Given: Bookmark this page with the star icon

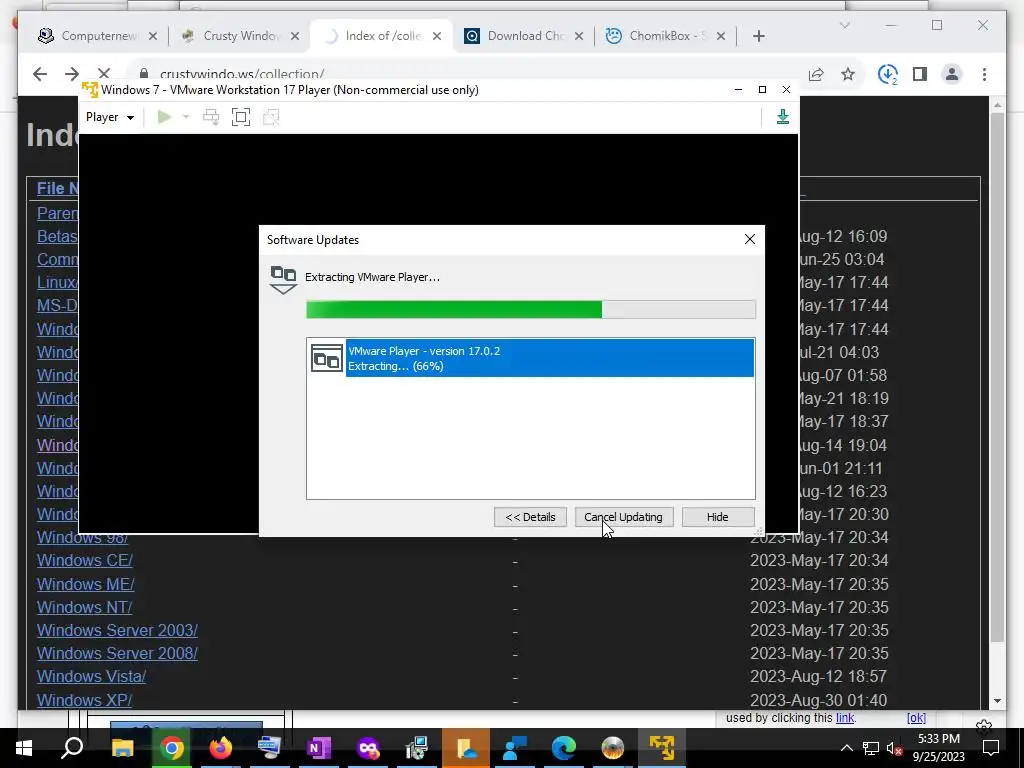Looking at the screenshot, I should coord(848,74).
